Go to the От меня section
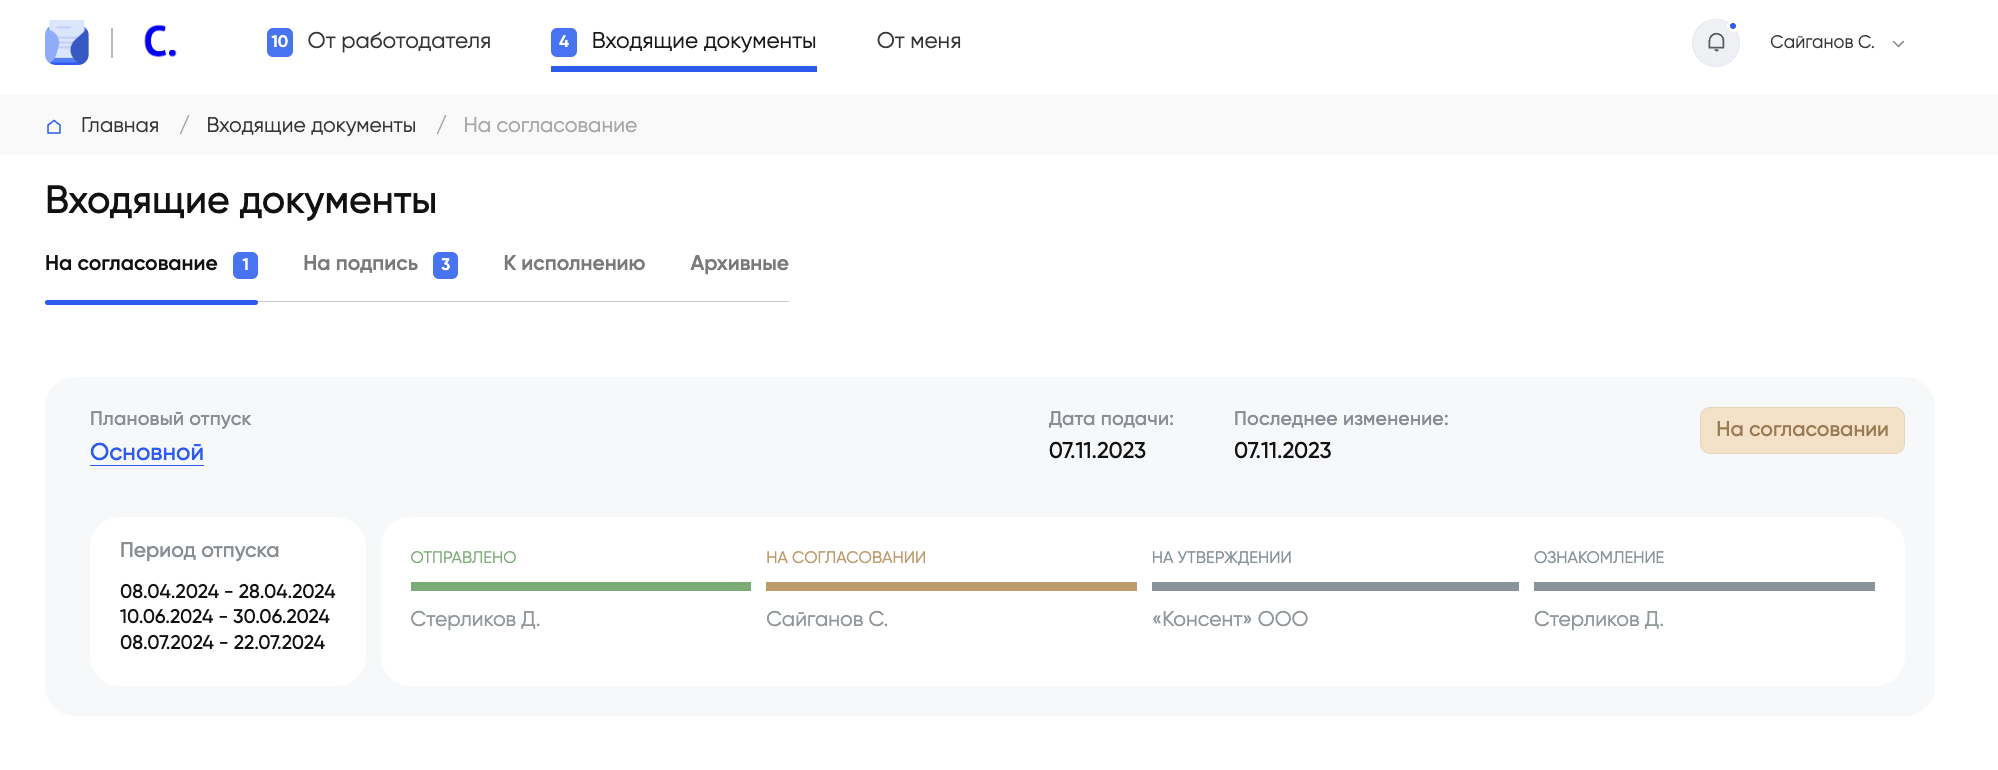Screen dimensions: 1998x770 (x=918, y=41)
